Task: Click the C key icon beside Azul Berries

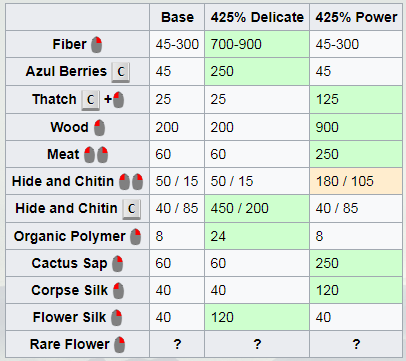Action: point(121,72)
